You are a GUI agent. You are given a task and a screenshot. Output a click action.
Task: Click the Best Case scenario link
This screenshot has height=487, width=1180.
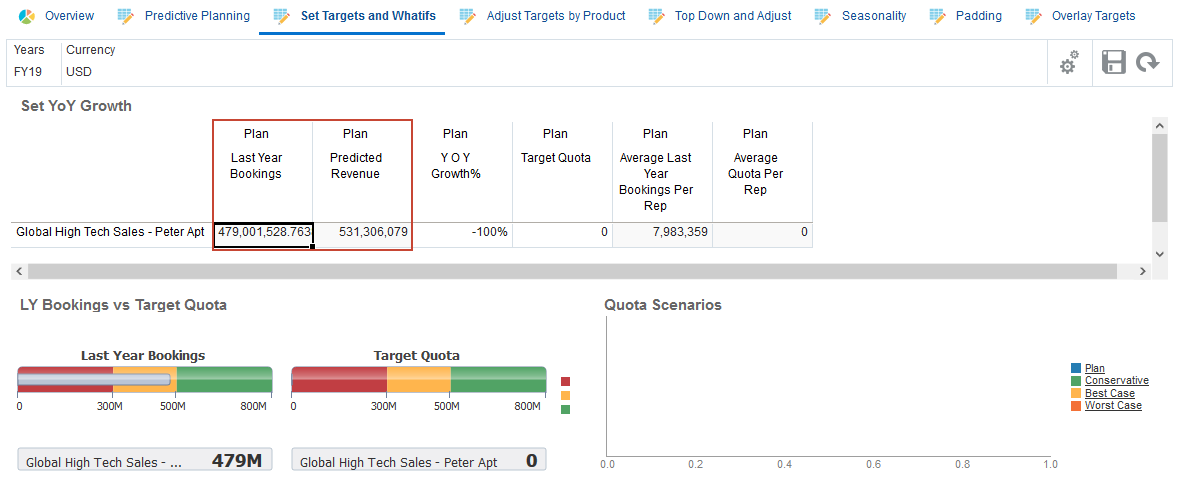coord(1109,394)
